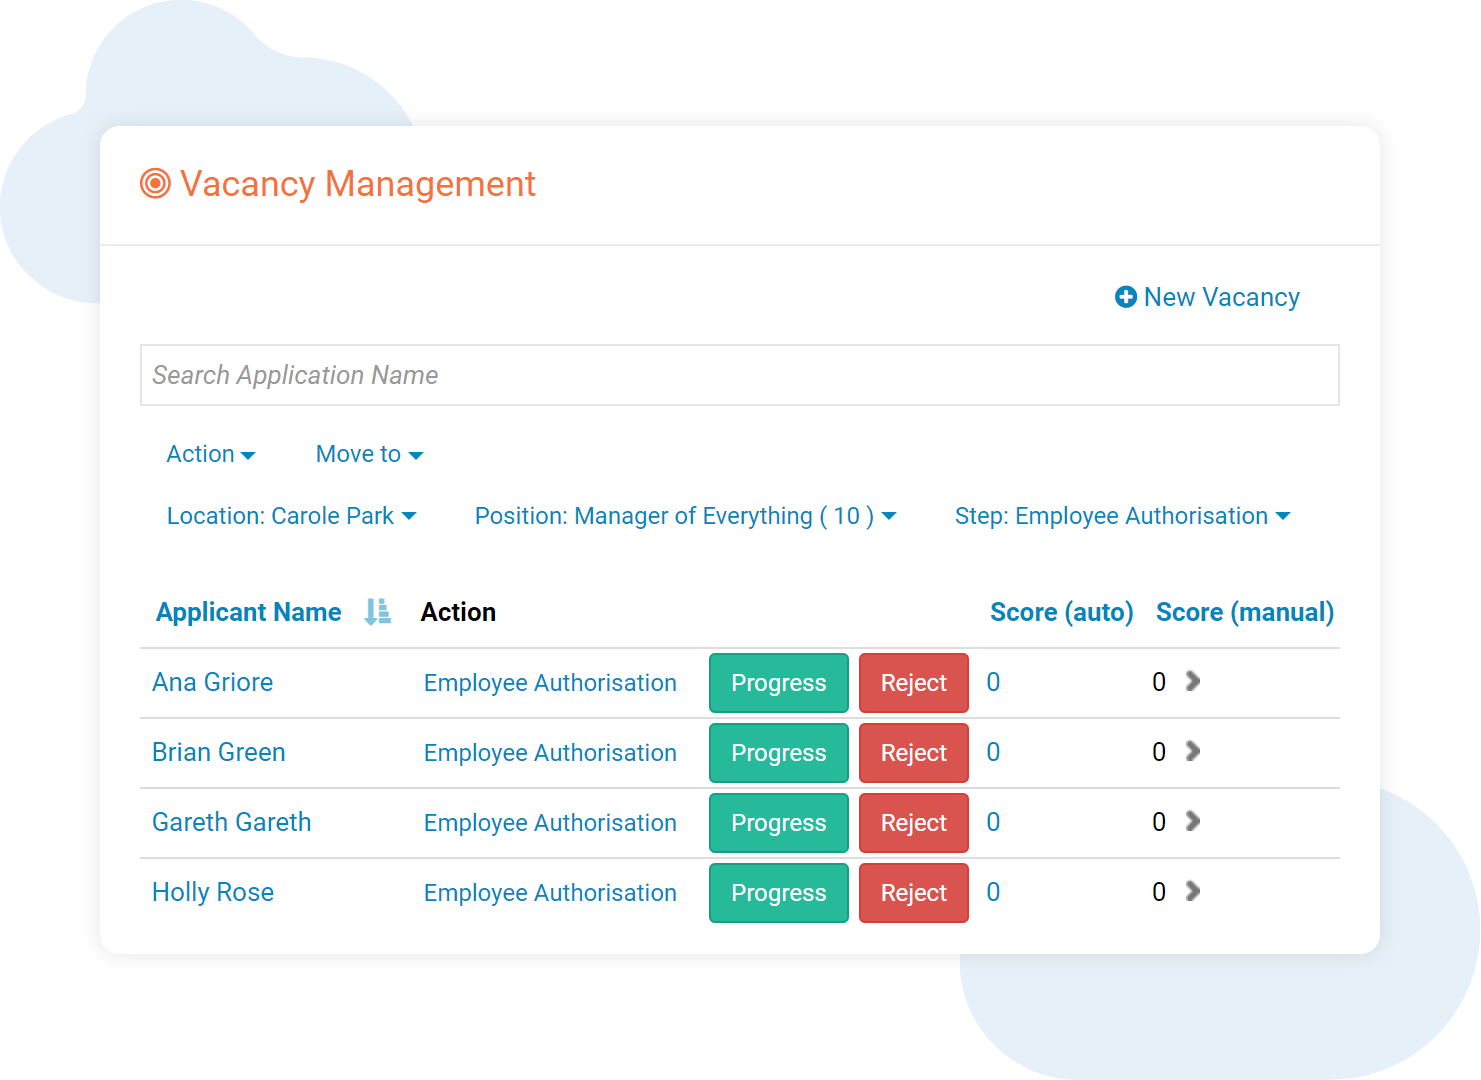Viewport: 1481px width, 1080px height.
Task: Progress Ana Griore's application
Action: (x=778, y=683)
